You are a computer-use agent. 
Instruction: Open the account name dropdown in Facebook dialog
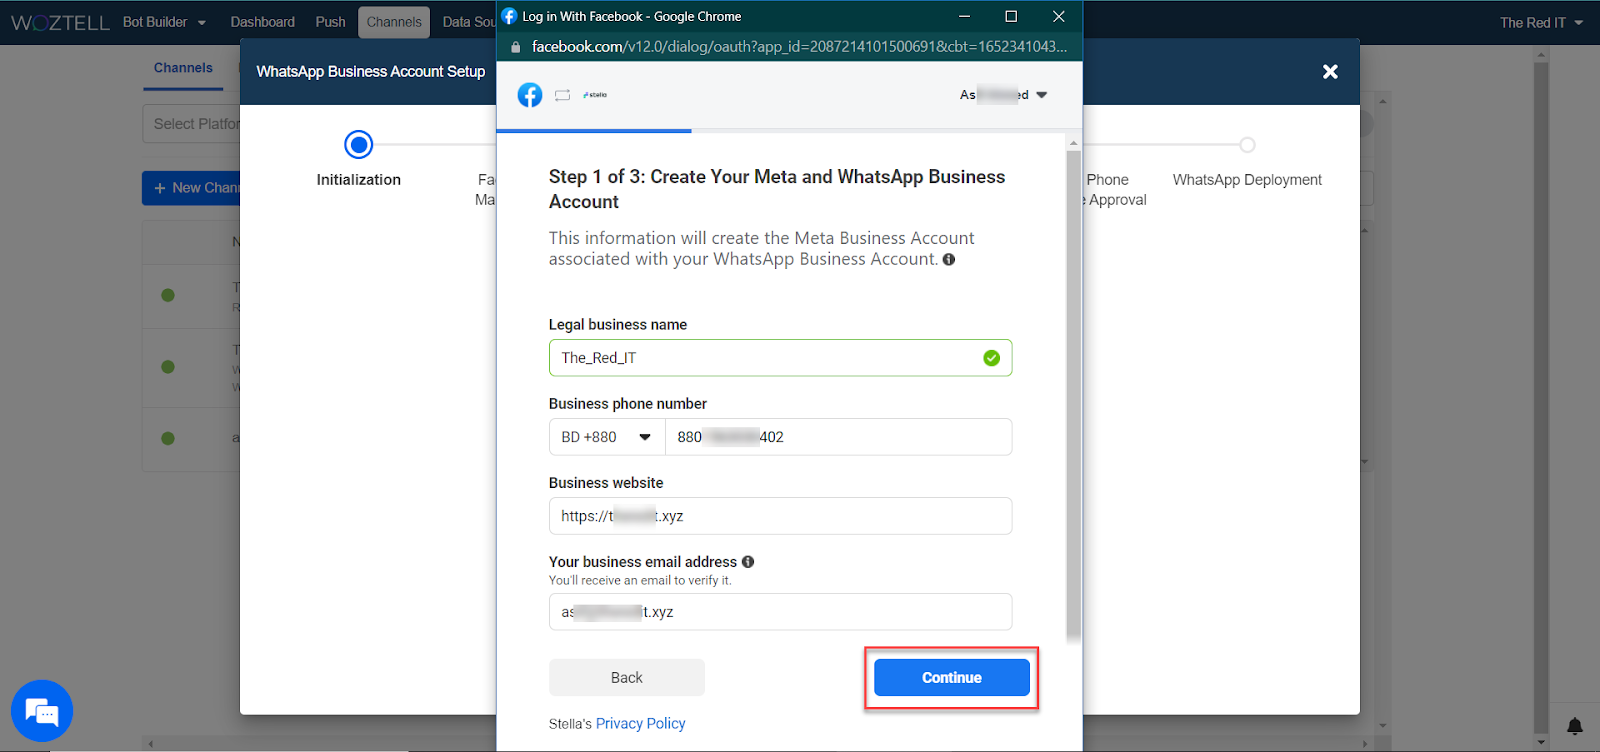(1003, 95)
